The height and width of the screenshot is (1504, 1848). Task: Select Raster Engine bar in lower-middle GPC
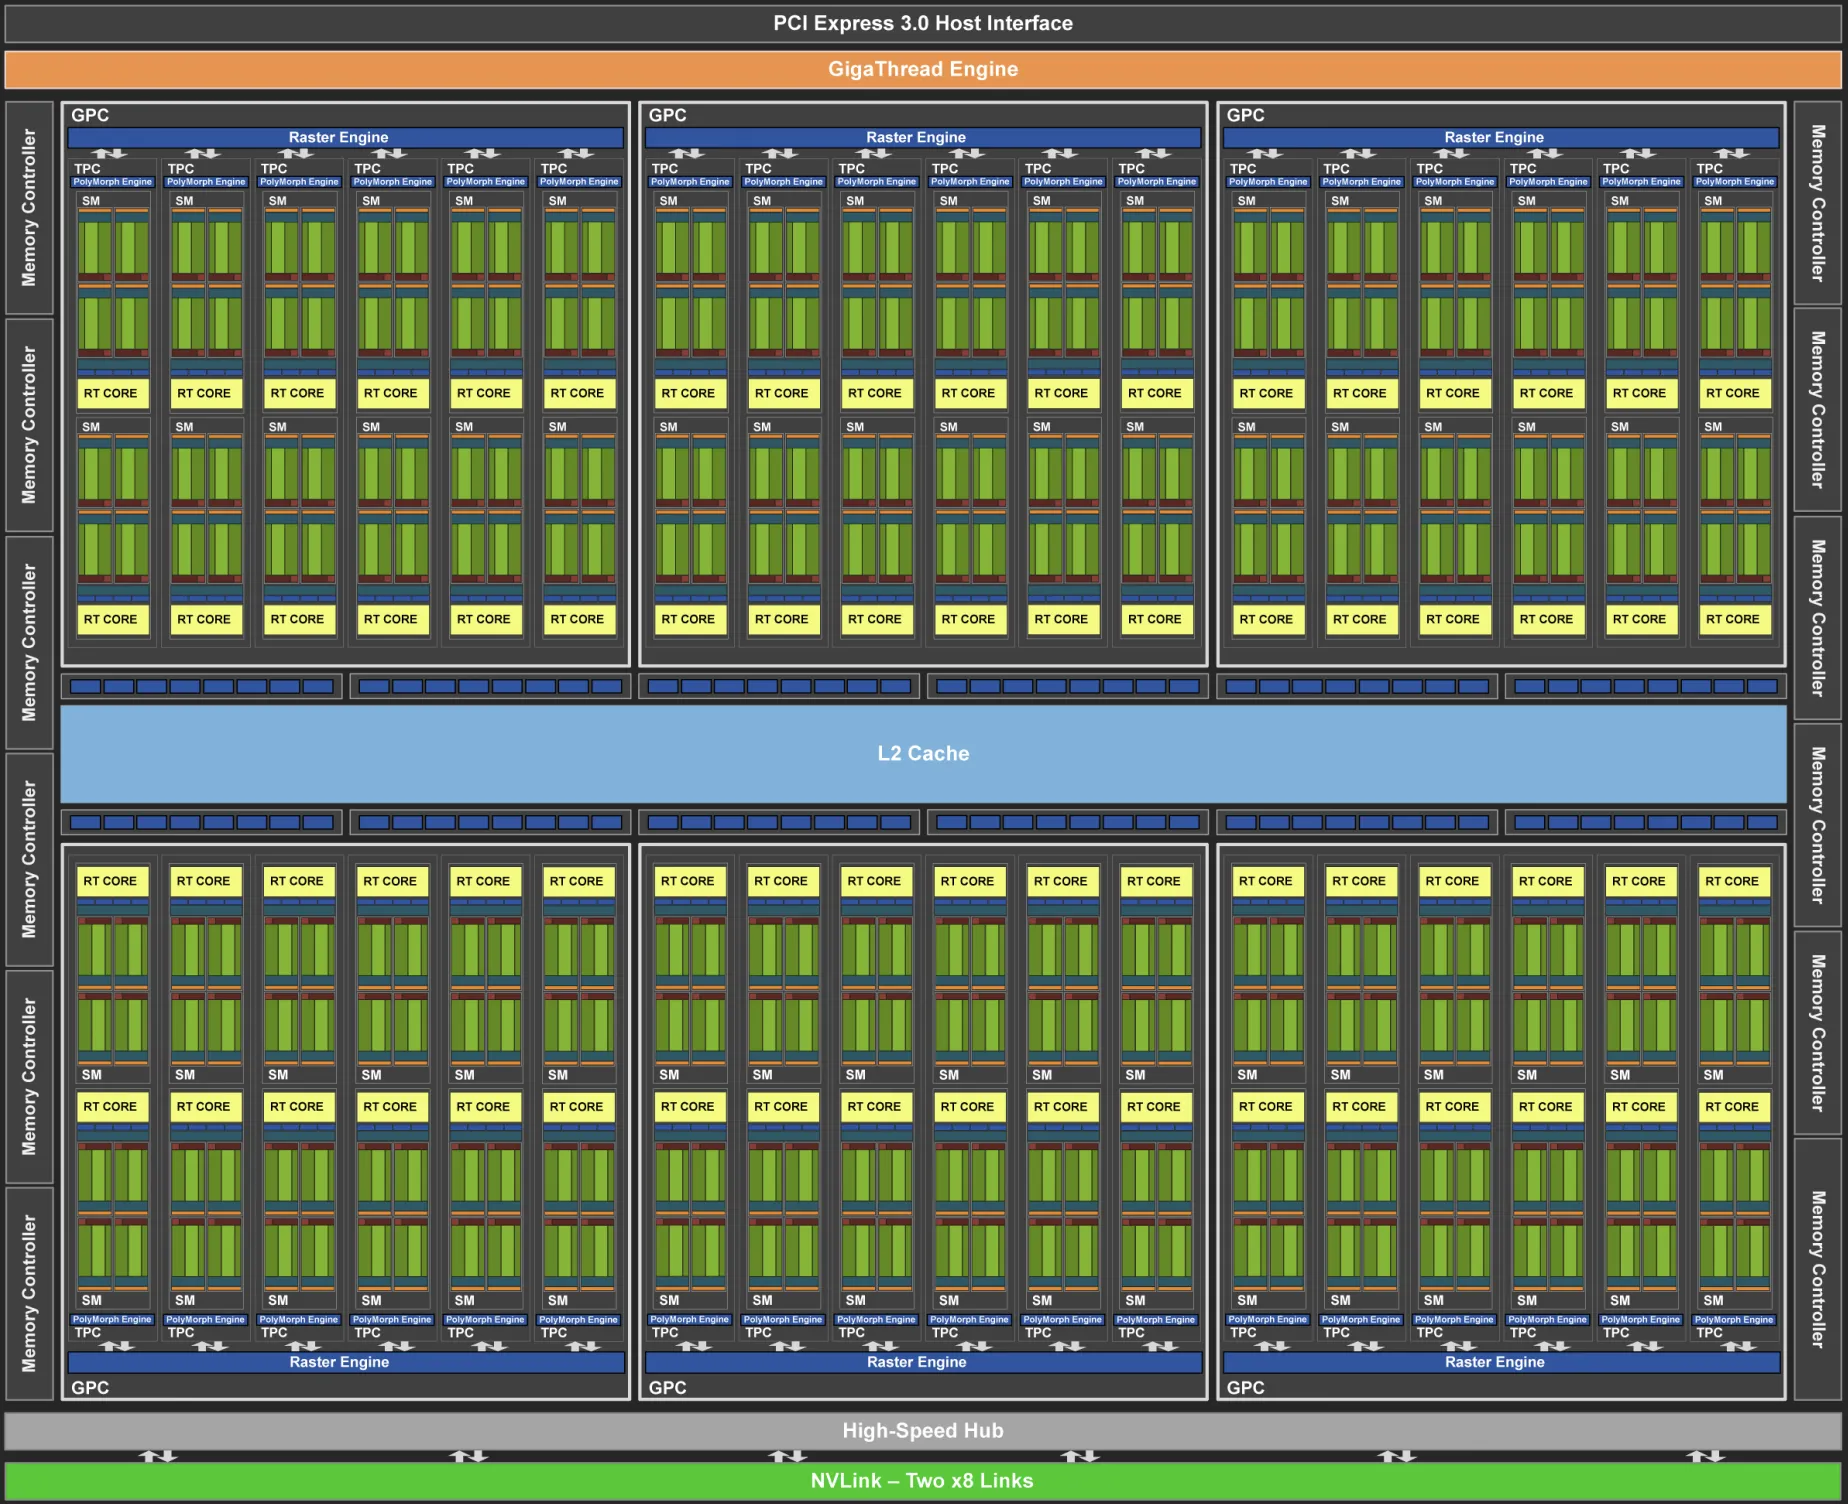point(924,1362)
